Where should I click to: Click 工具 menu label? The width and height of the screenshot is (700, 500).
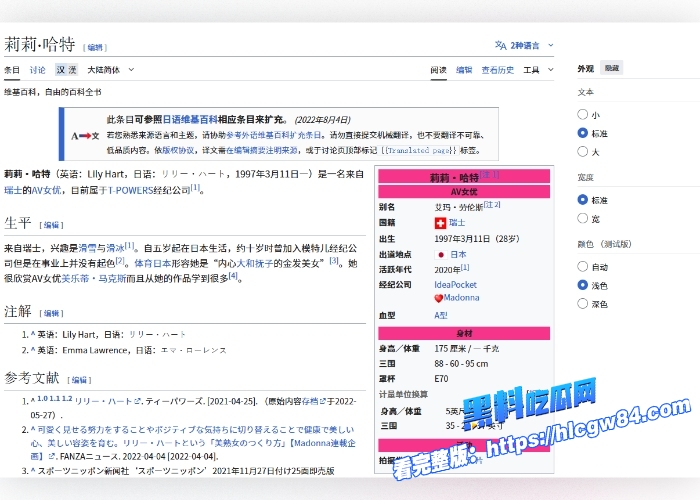click(531, 70)
